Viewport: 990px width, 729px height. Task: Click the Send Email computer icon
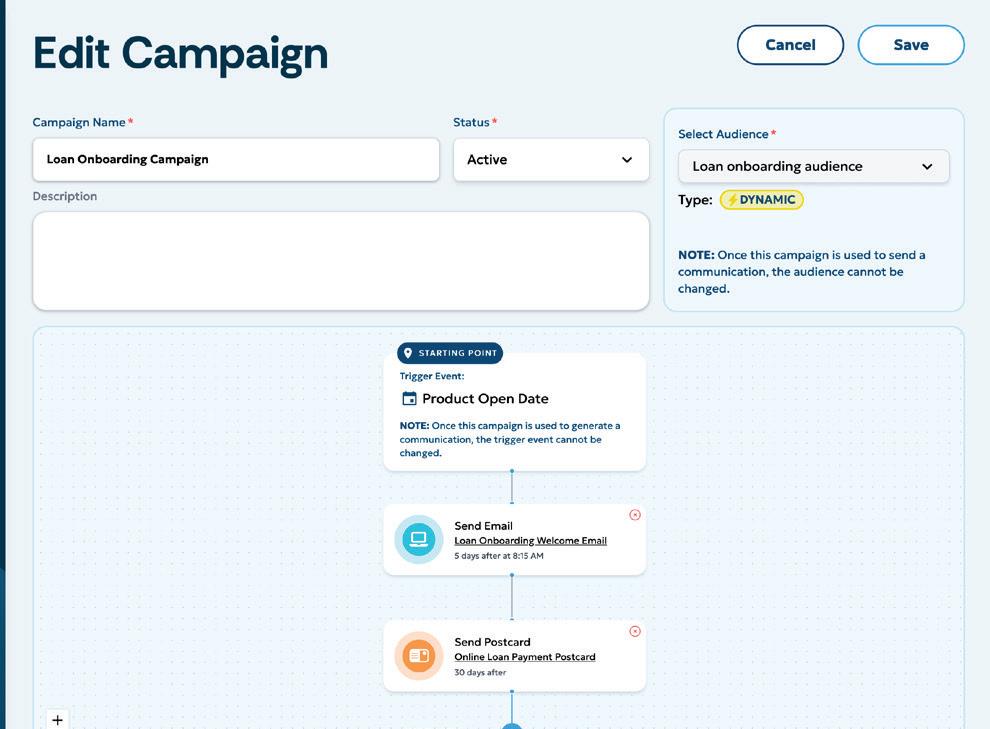tap(418, 540)
